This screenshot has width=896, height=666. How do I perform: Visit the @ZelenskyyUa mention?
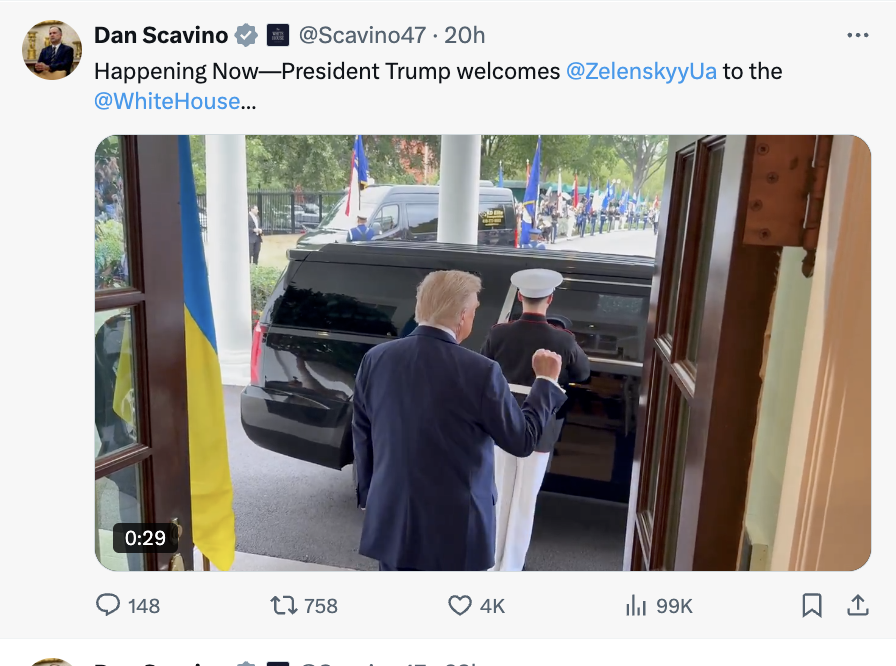click(641, 71)
